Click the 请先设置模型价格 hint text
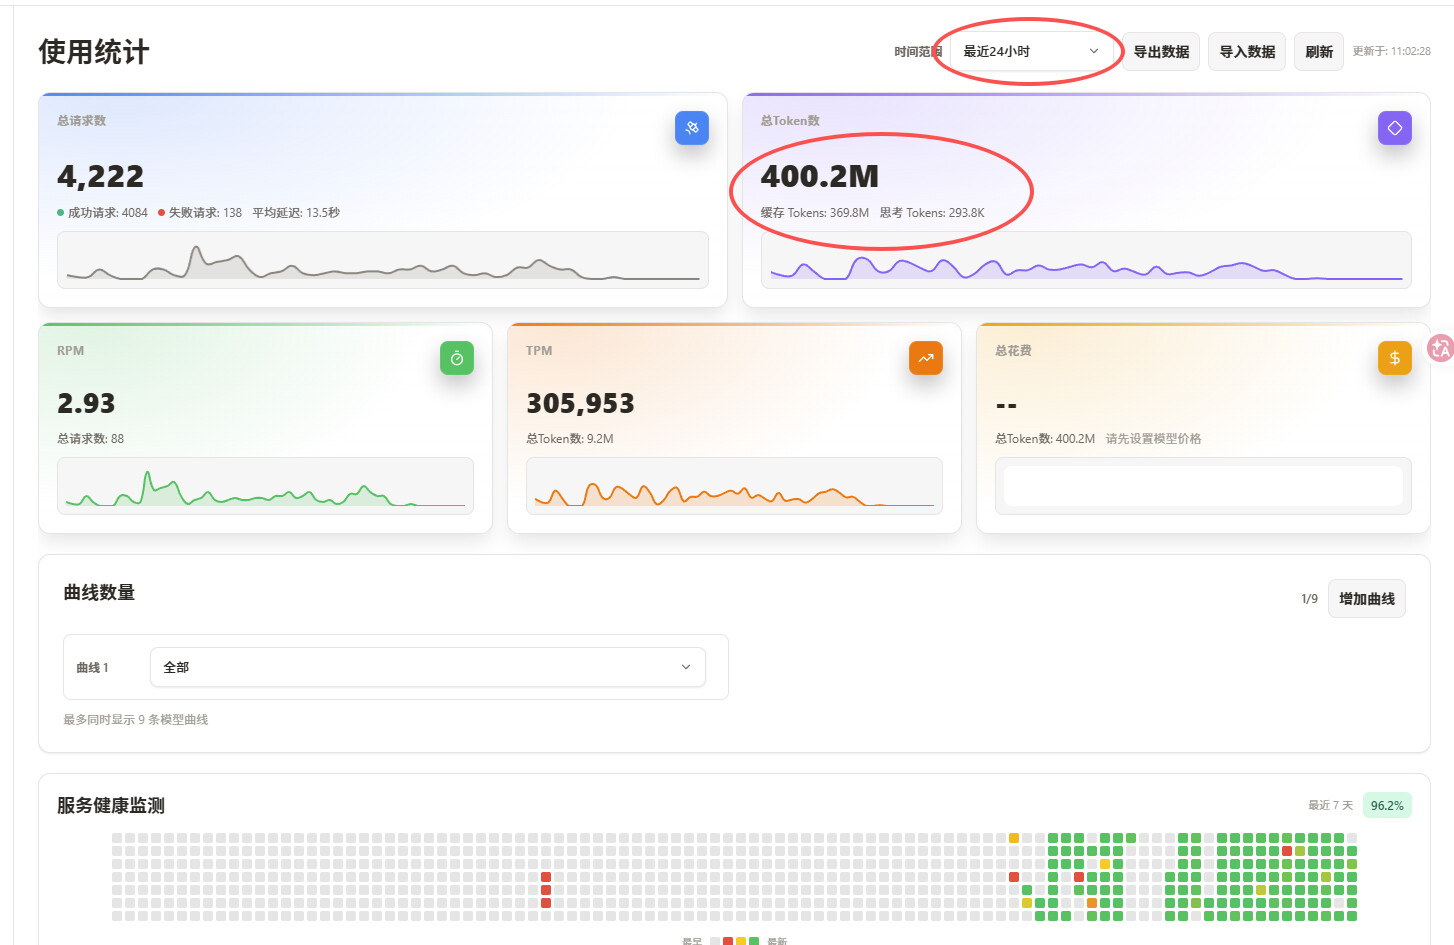 click(x=1154, y=439)
